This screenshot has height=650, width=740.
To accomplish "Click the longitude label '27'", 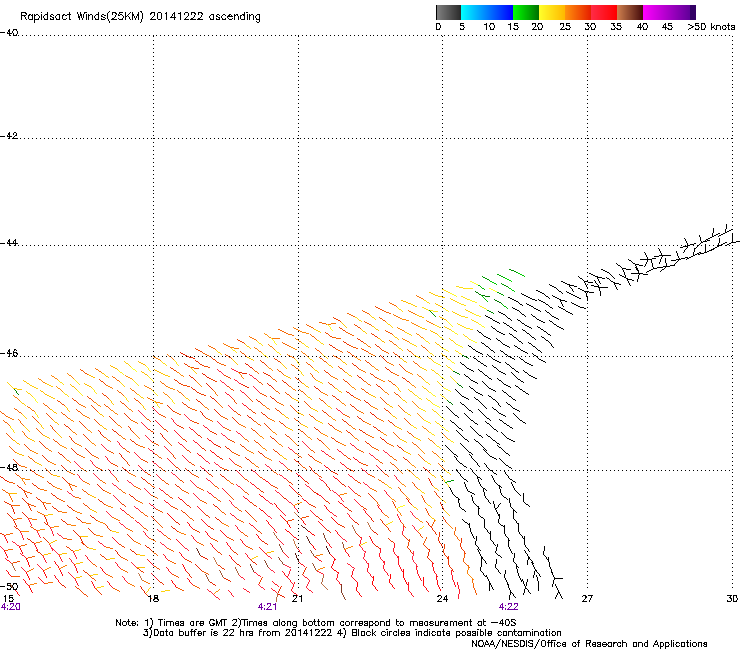I will 587,599.
